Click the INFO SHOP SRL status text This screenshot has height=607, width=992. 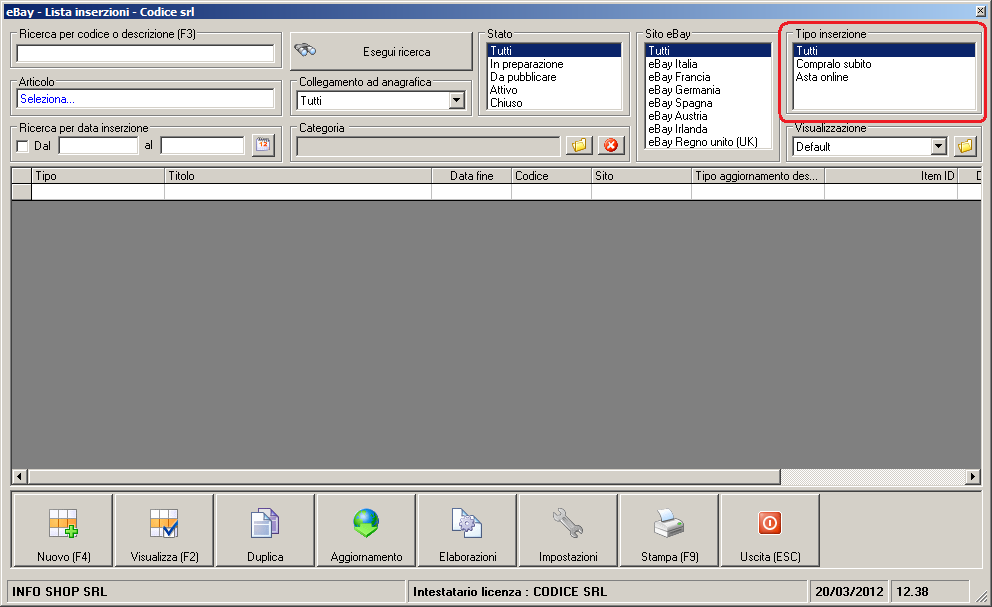(59, 592)
